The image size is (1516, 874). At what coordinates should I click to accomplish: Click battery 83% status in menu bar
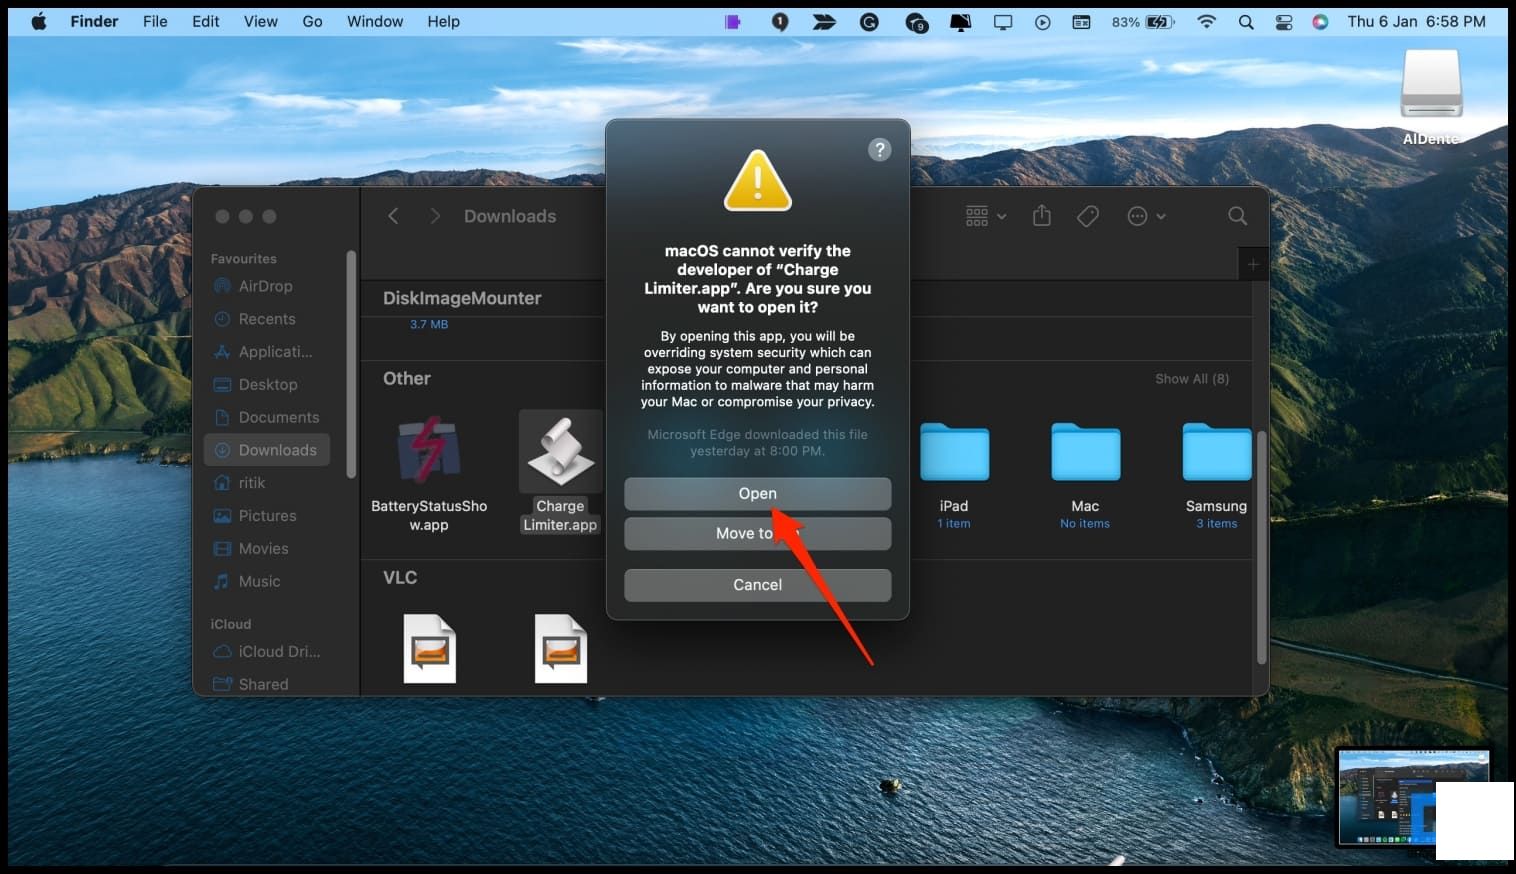[1142, 21]
